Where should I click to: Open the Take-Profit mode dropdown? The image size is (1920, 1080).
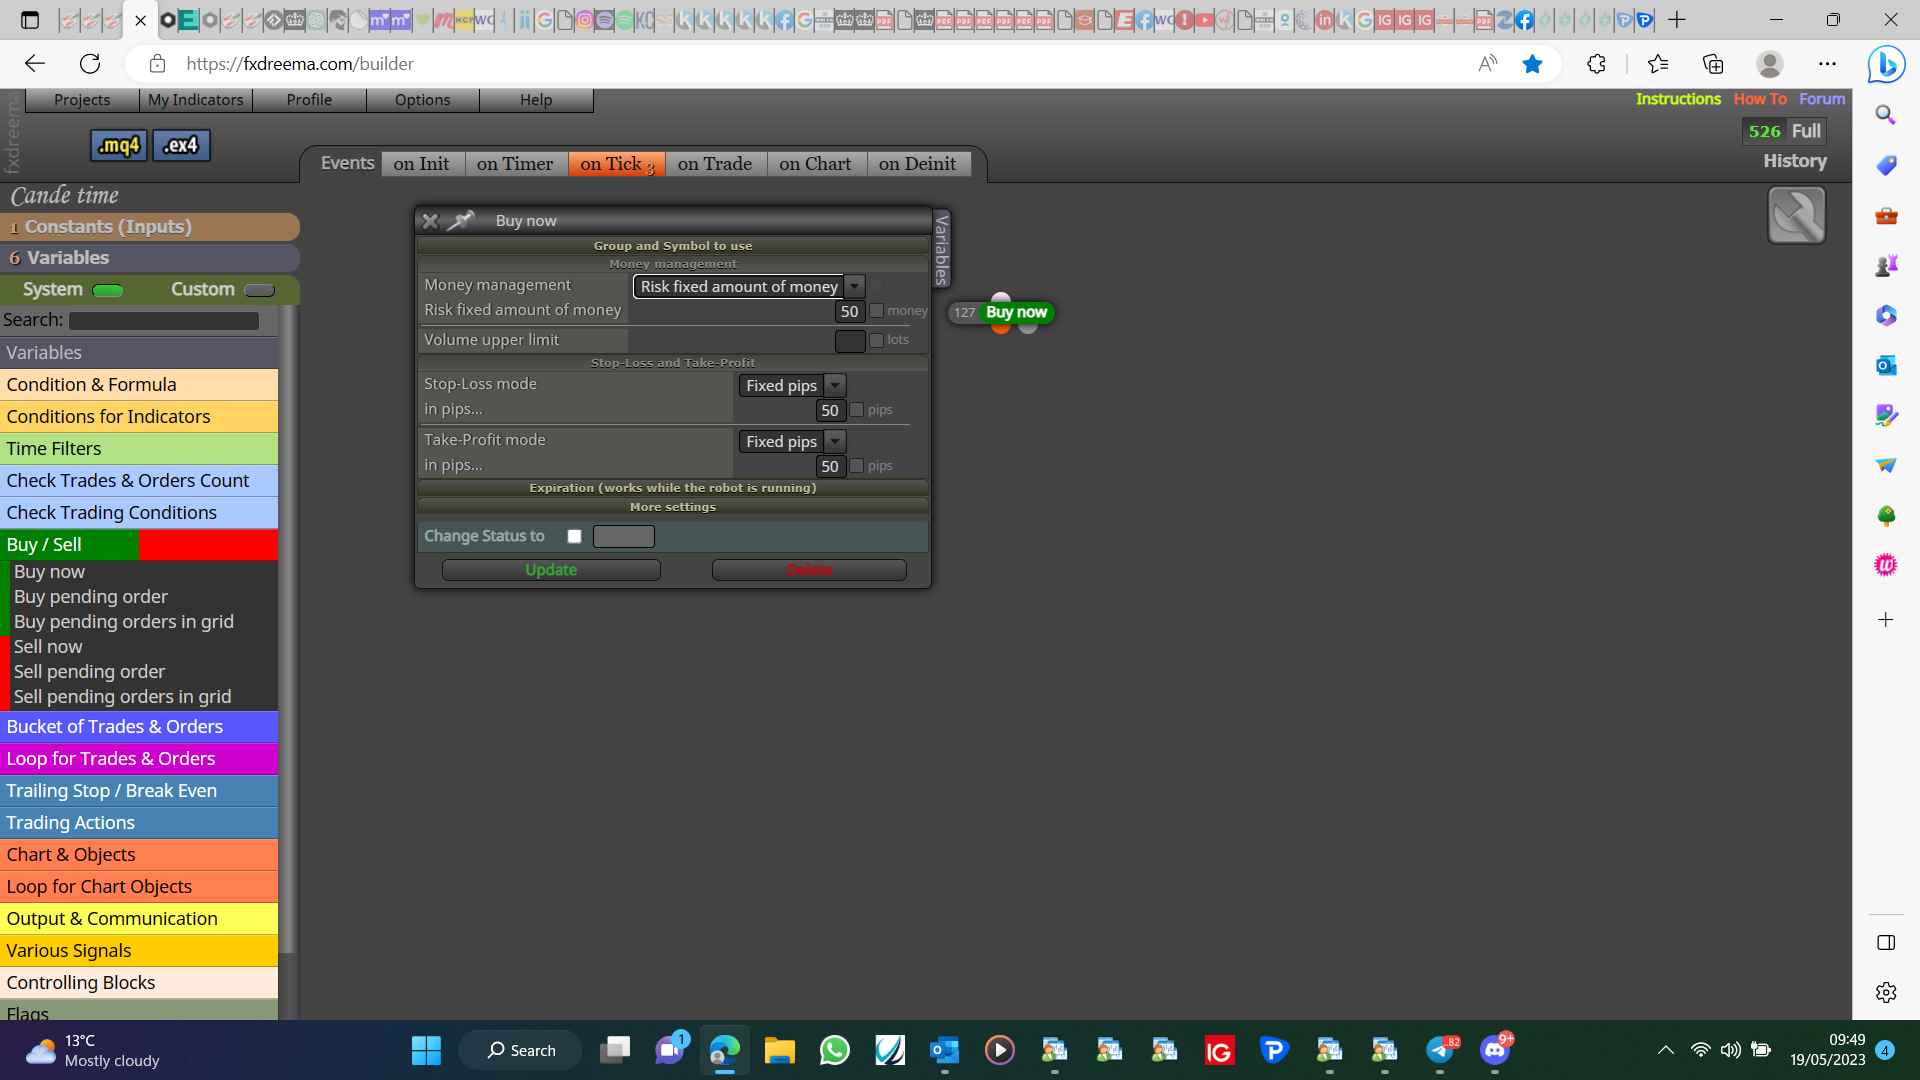(792, 441)
